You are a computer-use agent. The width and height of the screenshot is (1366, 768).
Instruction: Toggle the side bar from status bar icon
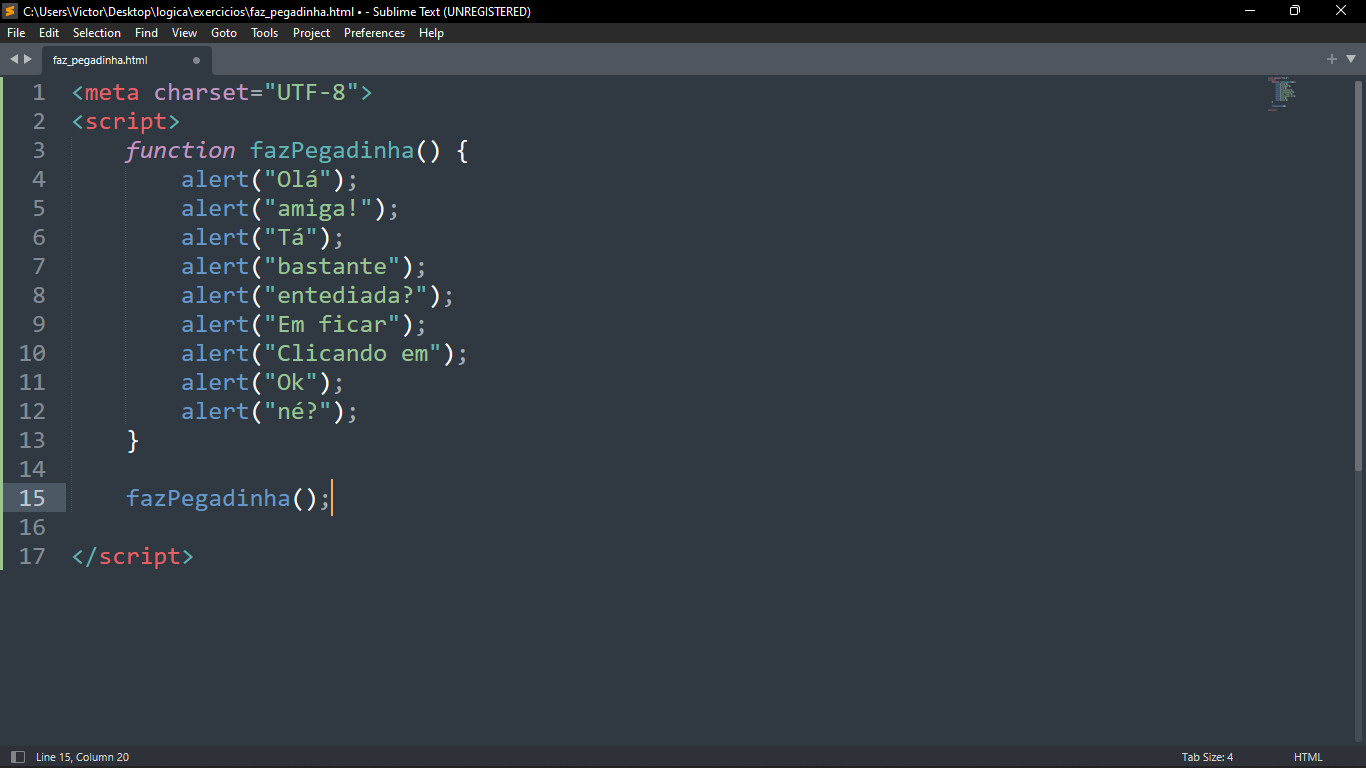17,757
